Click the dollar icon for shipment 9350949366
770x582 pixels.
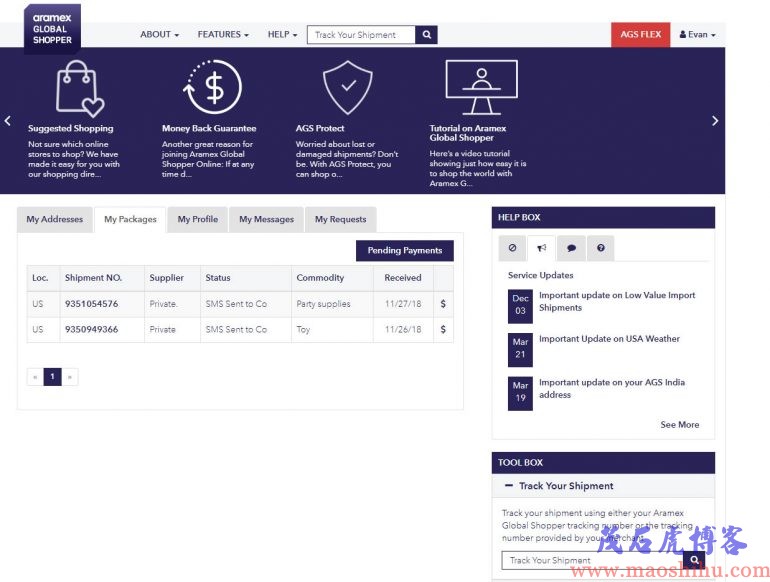pyautogui.click(x=443, y=330)
